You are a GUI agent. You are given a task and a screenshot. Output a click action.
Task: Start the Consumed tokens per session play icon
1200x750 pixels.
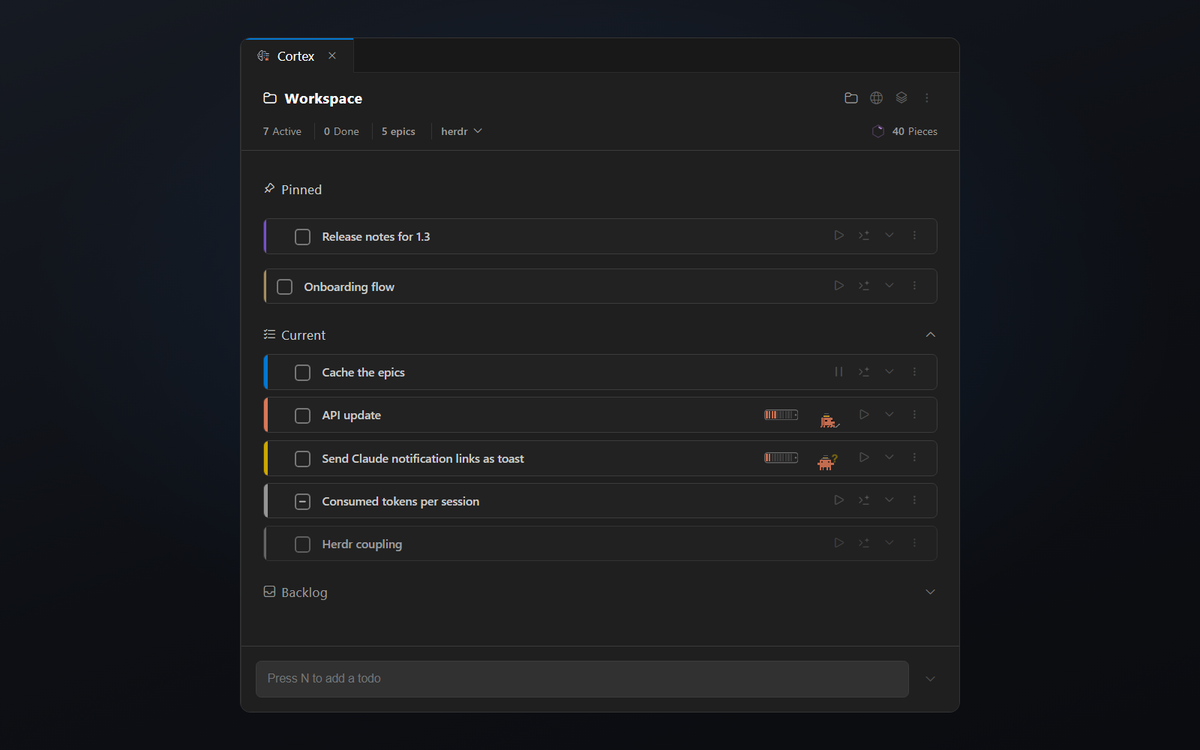[839, 500]
